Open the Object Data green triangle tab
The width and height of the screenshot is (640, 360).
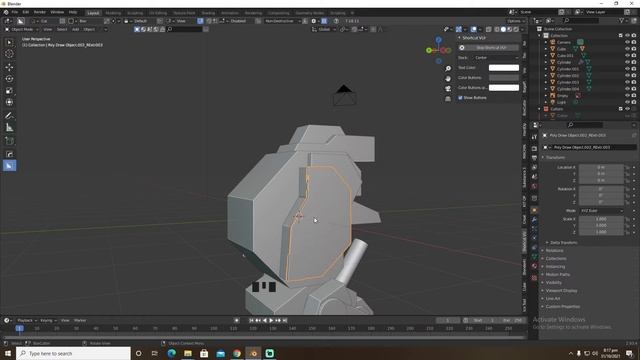tap(534, 256)
